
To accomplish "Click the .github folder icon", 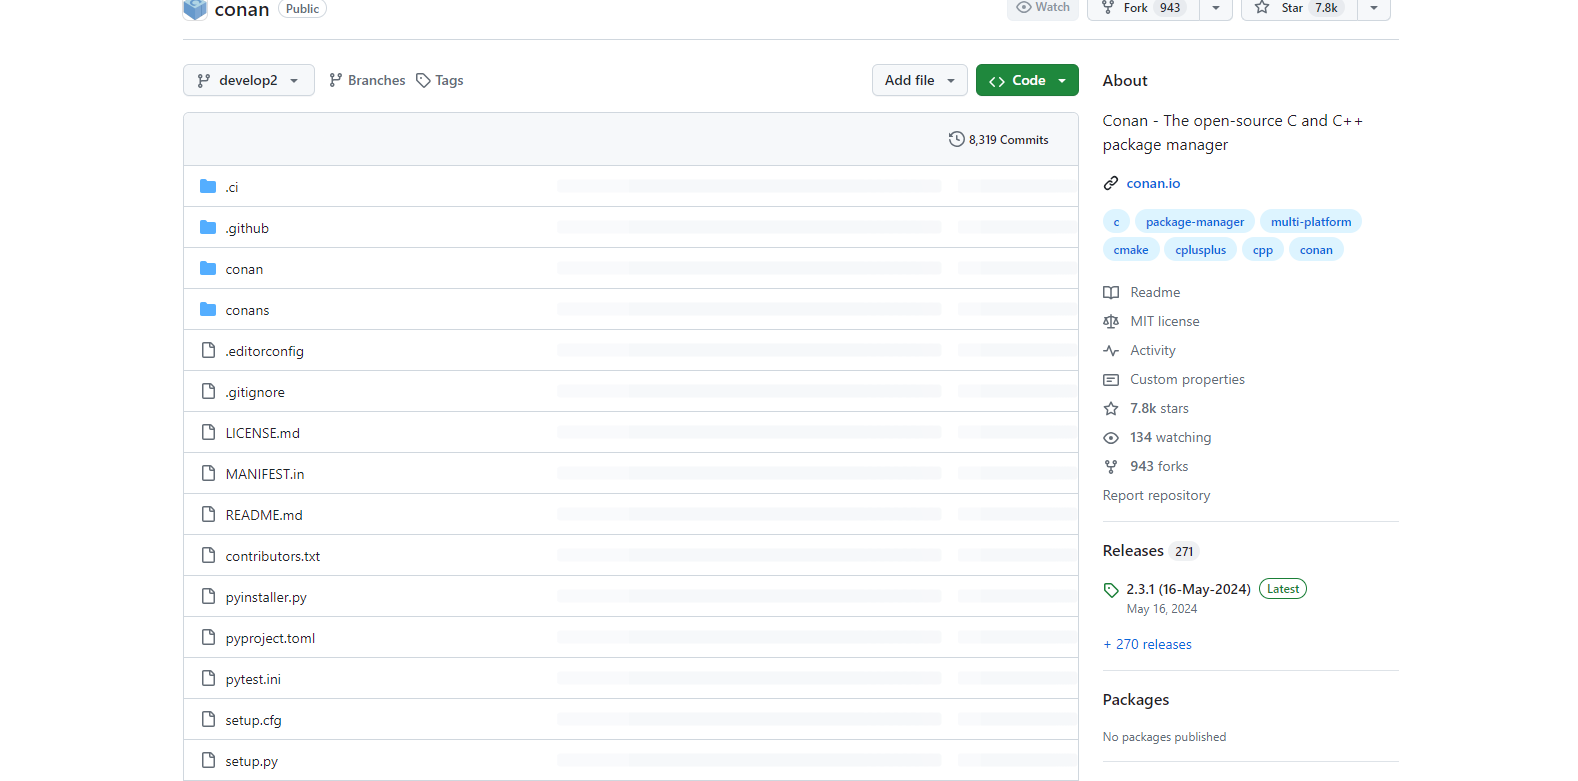I will click(x=208, y=227).
